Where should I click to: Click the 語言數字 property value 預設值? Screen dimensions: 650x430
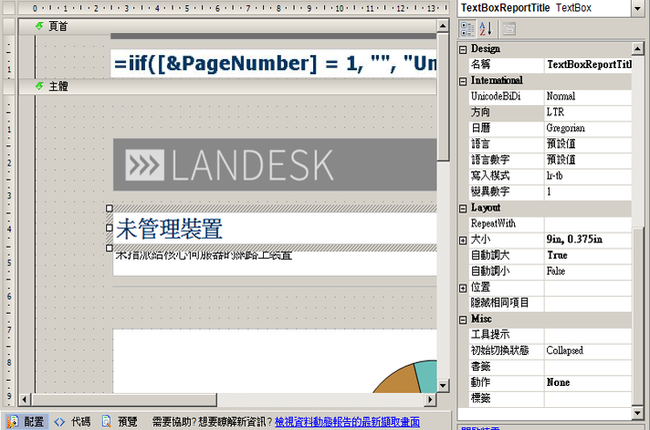[588, 160]
